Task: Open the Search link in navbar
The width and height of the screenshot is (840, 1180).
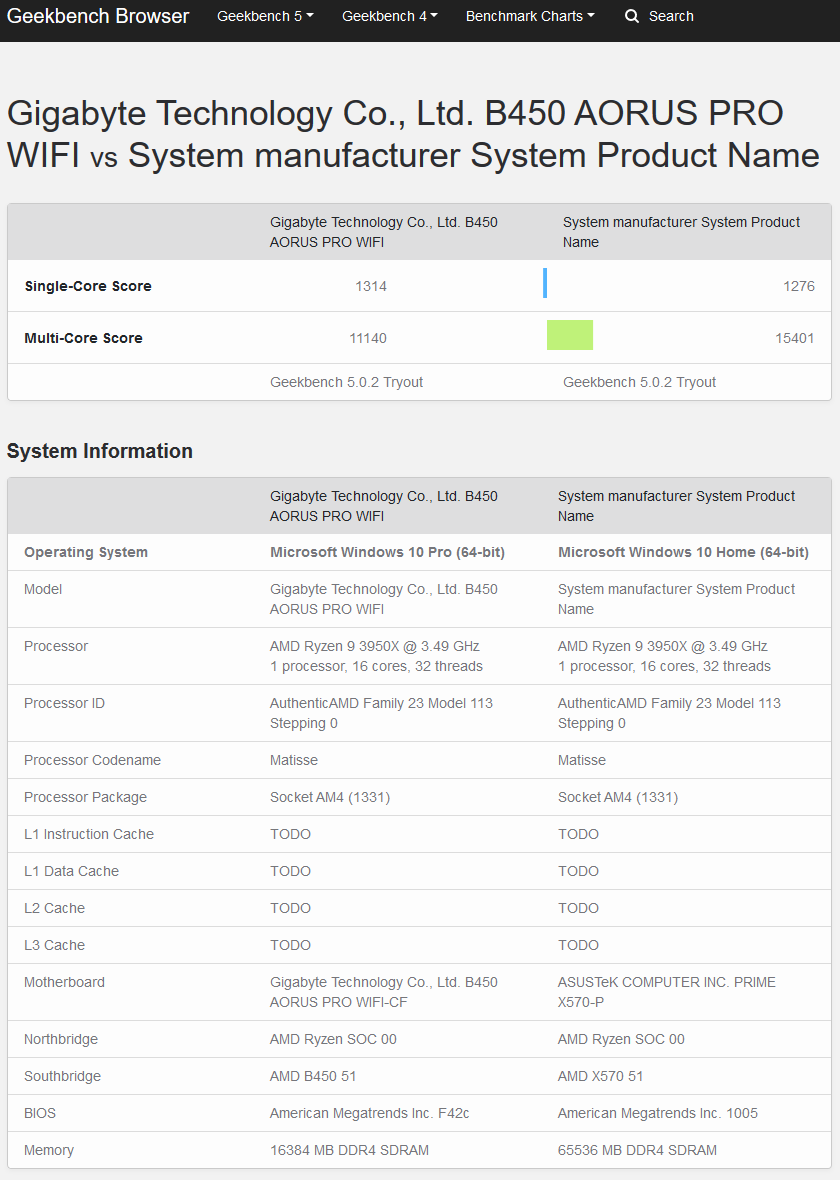Action: point(659,17)
